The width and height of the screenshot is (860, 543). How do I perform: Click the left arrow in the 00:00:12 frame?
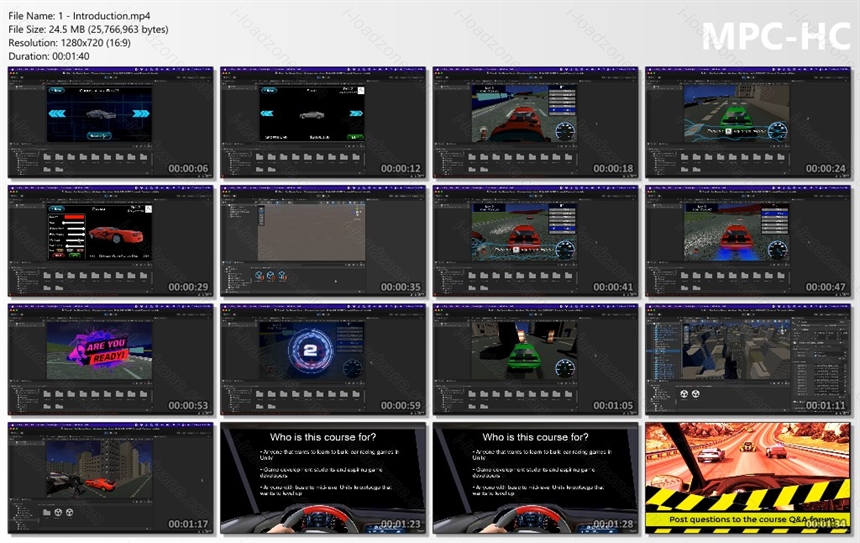coord(267,114)
